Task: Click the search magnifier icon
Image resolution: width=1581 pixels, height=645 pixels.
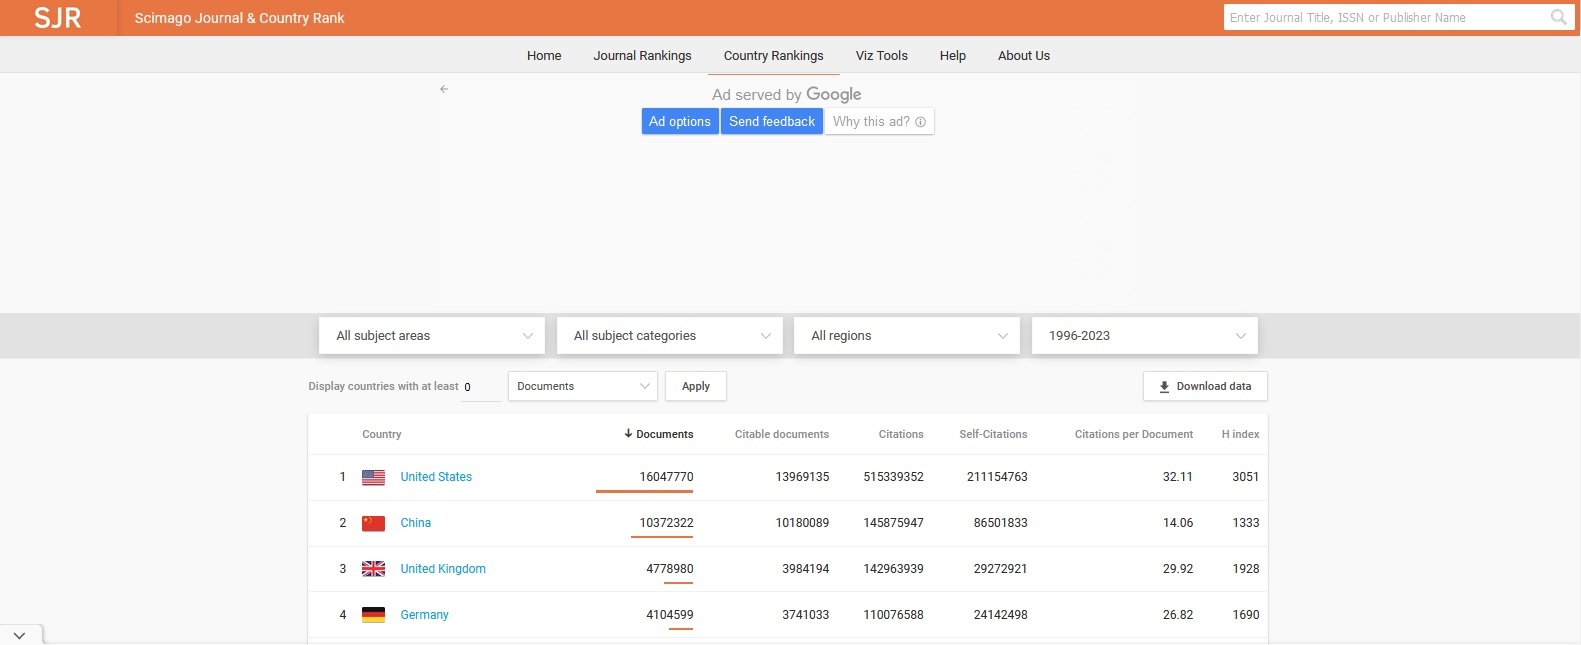Action: [1558, 17]
